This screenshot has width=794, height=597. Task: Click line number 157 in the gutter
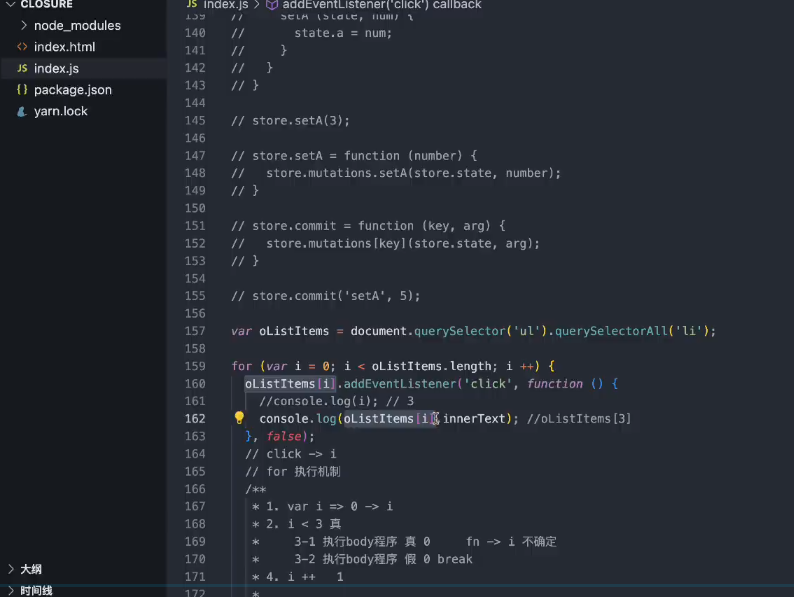[195, 331]
